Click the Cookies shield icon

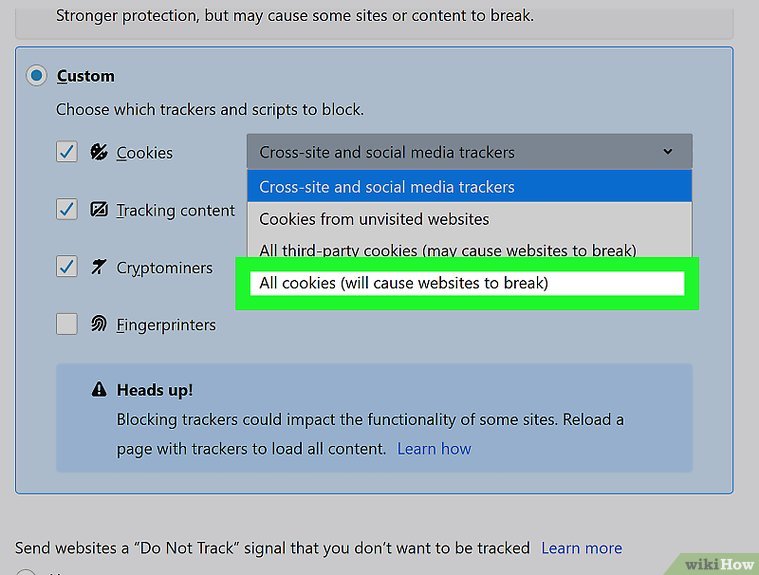point(98,152)
